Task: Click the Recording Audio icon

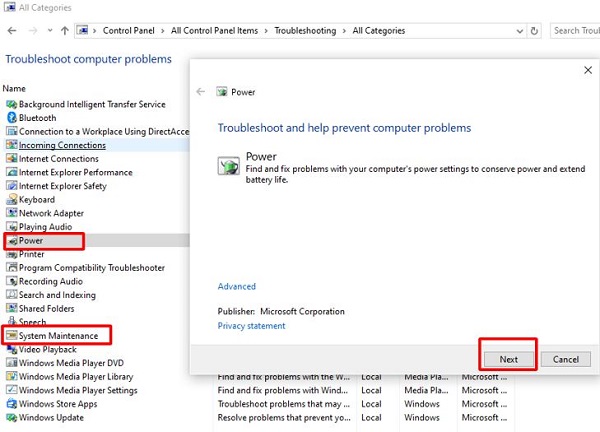Action: pyautogui.click(x=12, y=281)
